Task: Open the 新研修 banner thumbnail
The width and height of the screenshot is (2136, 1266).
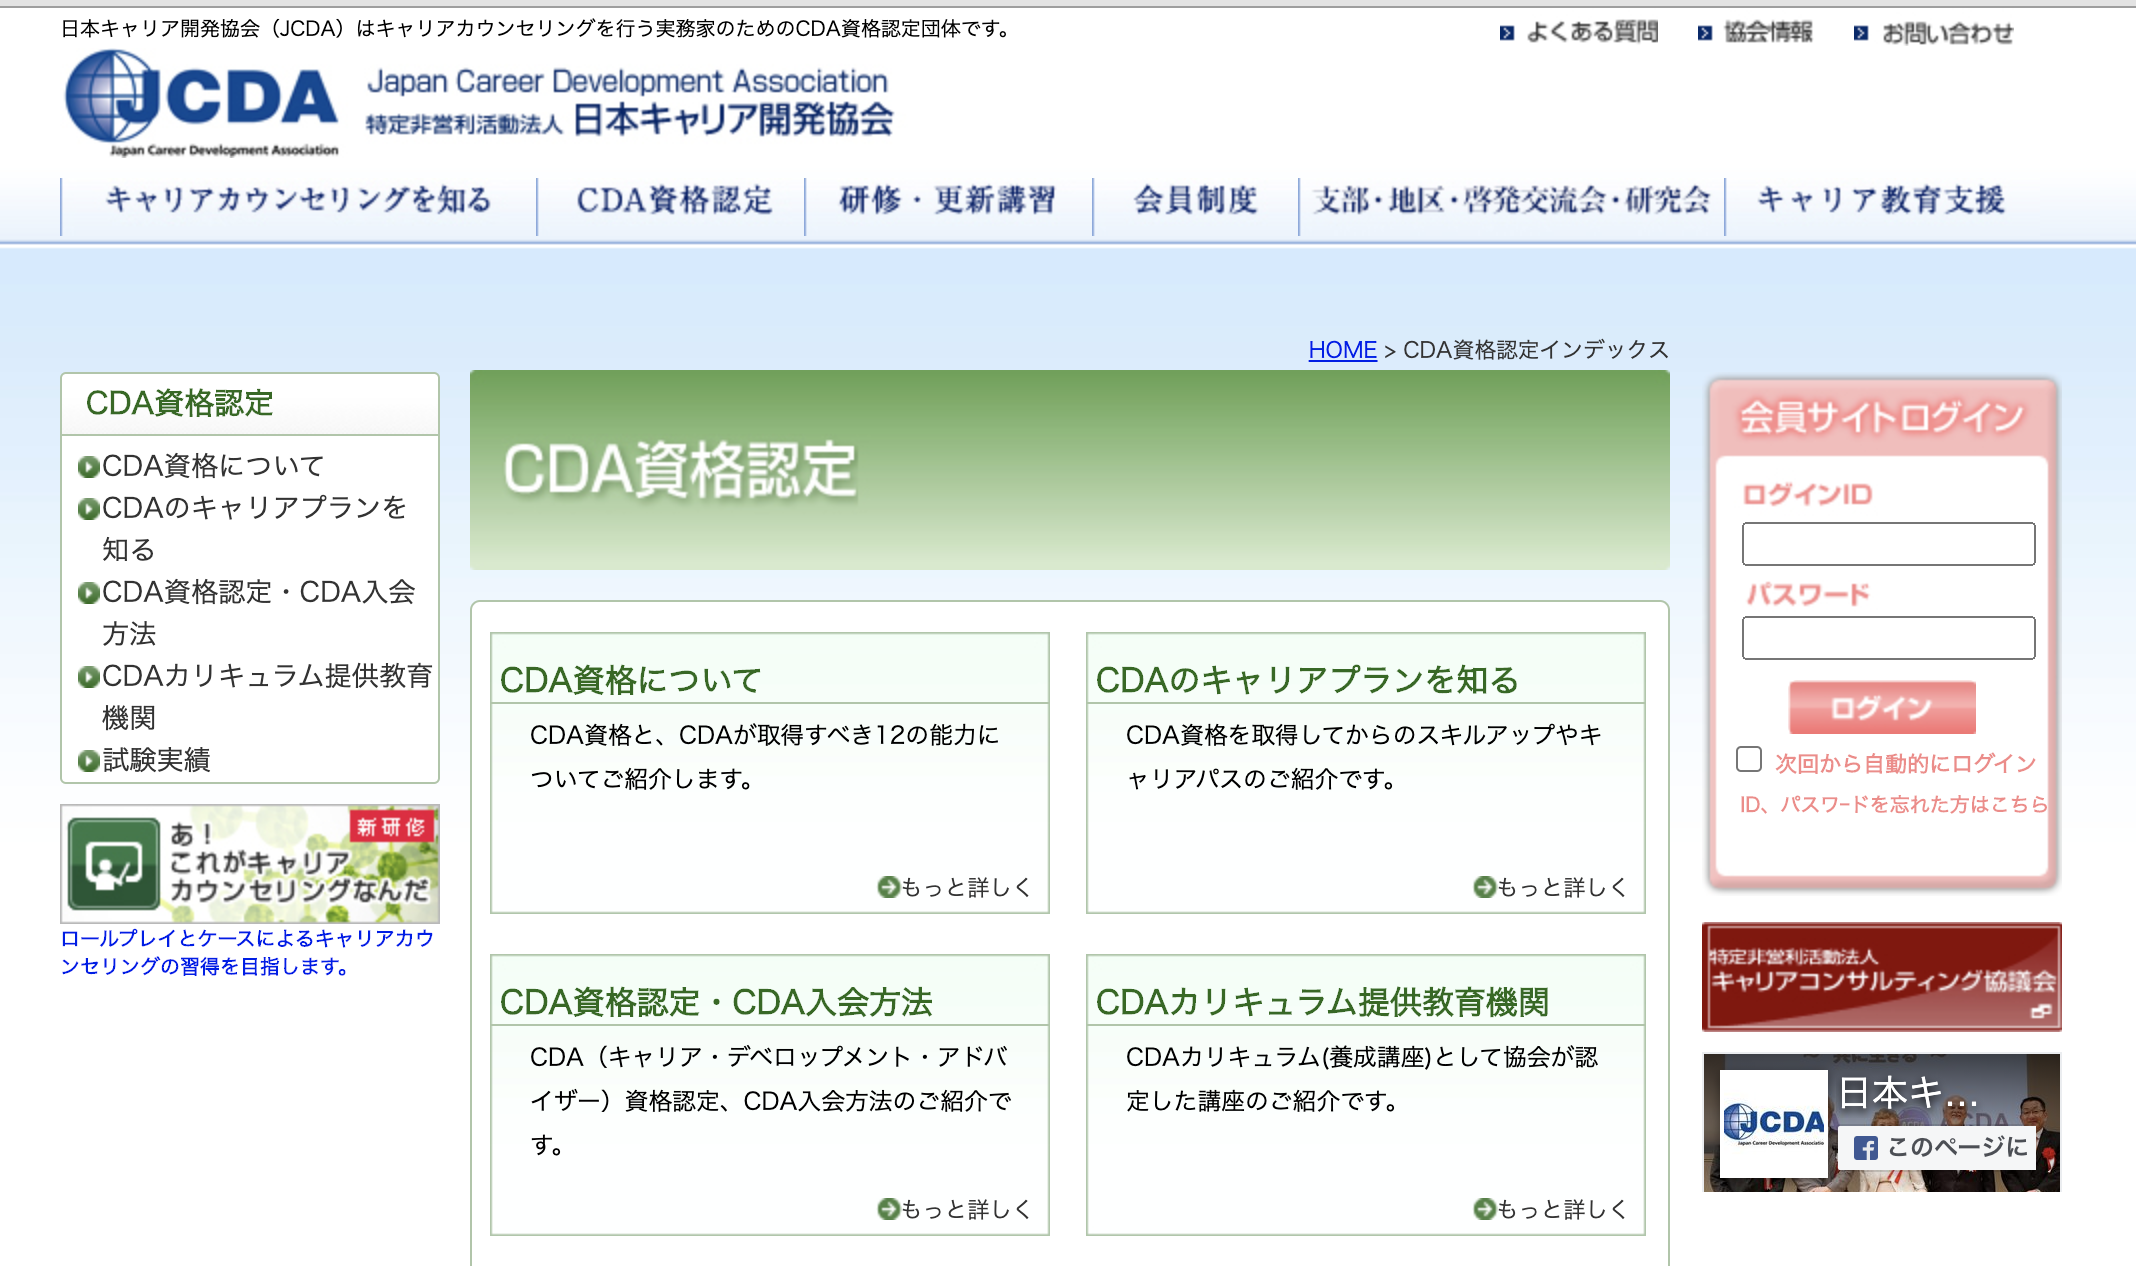Action: pyautogui.click(x=250, y=864)
